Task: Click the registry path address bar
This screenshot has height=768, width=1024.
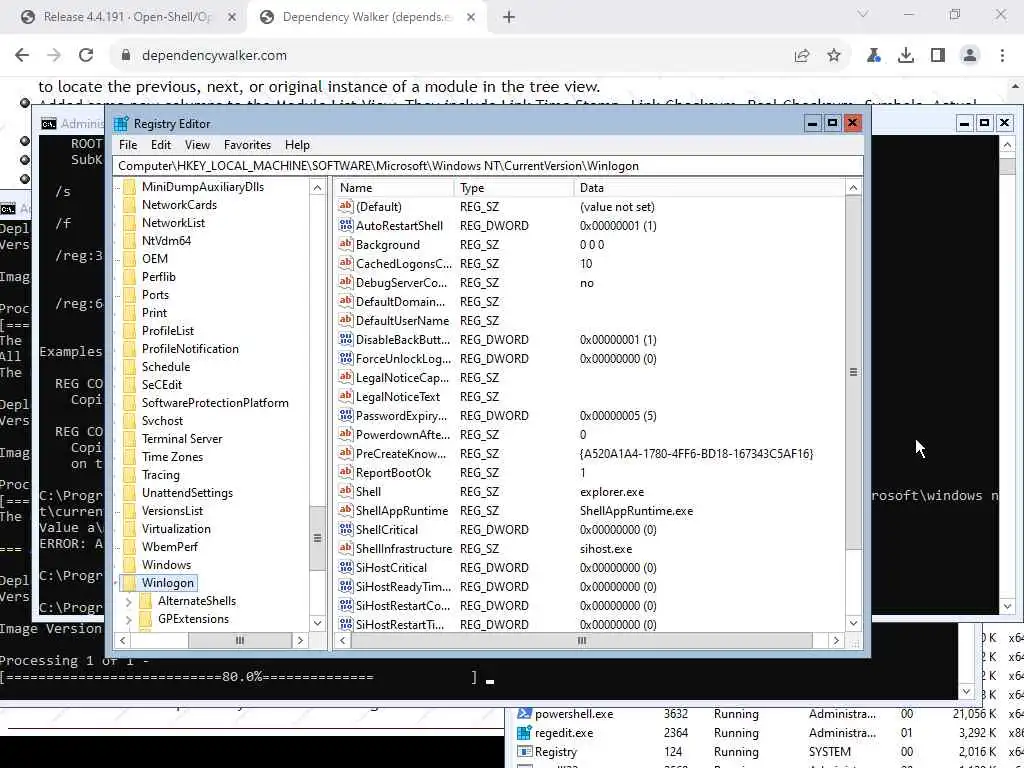Action: click(487, 166)
